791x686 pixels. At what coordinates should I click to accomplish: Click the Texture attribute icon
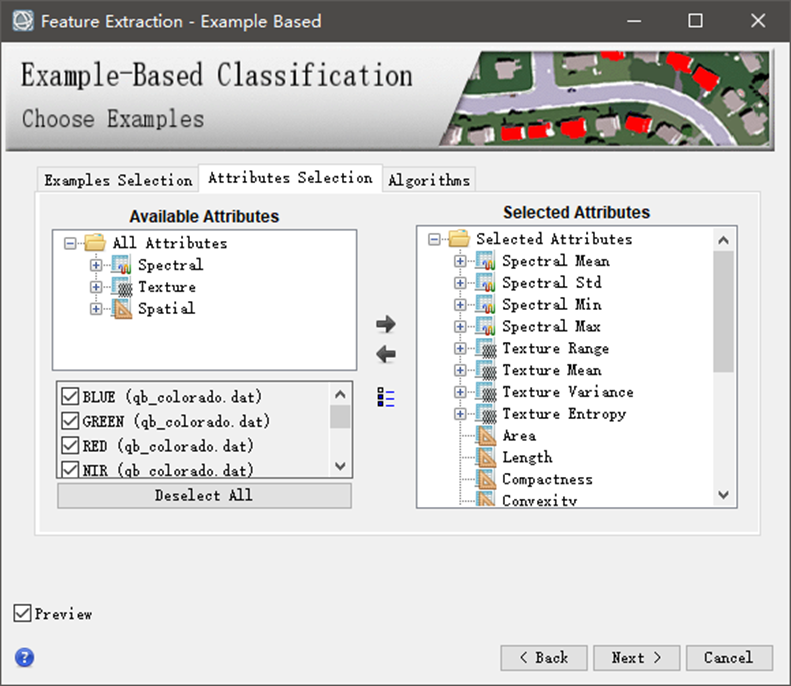[121, 287]
